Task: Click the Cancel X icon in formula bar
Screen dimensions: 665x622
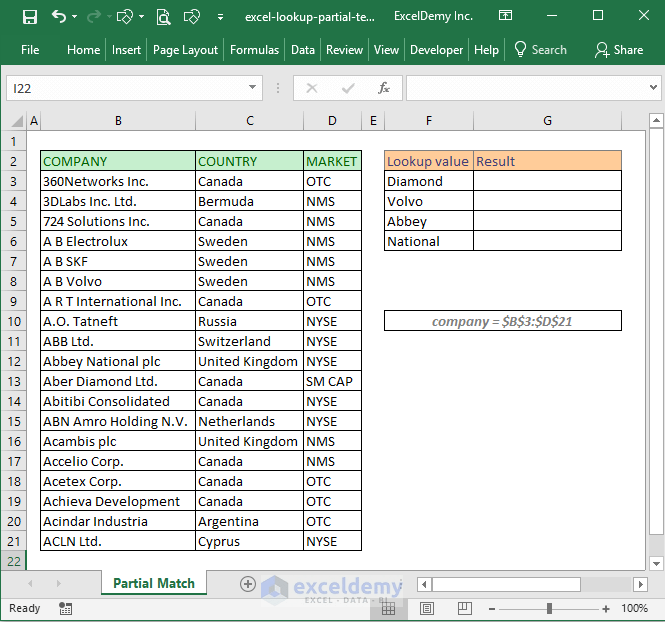Action: pos(312,88)
